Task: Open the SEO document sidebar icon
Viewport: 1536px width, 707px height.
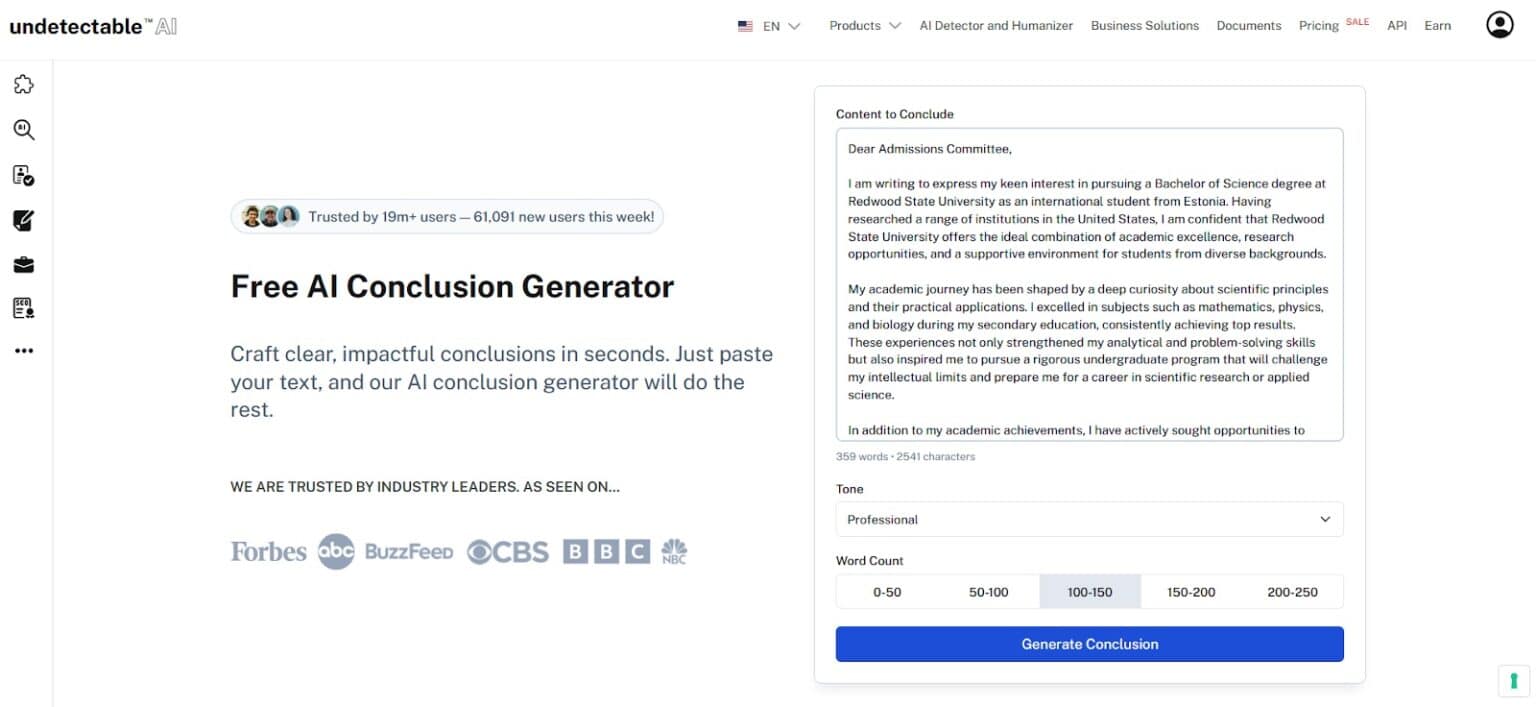Action: 24,308
